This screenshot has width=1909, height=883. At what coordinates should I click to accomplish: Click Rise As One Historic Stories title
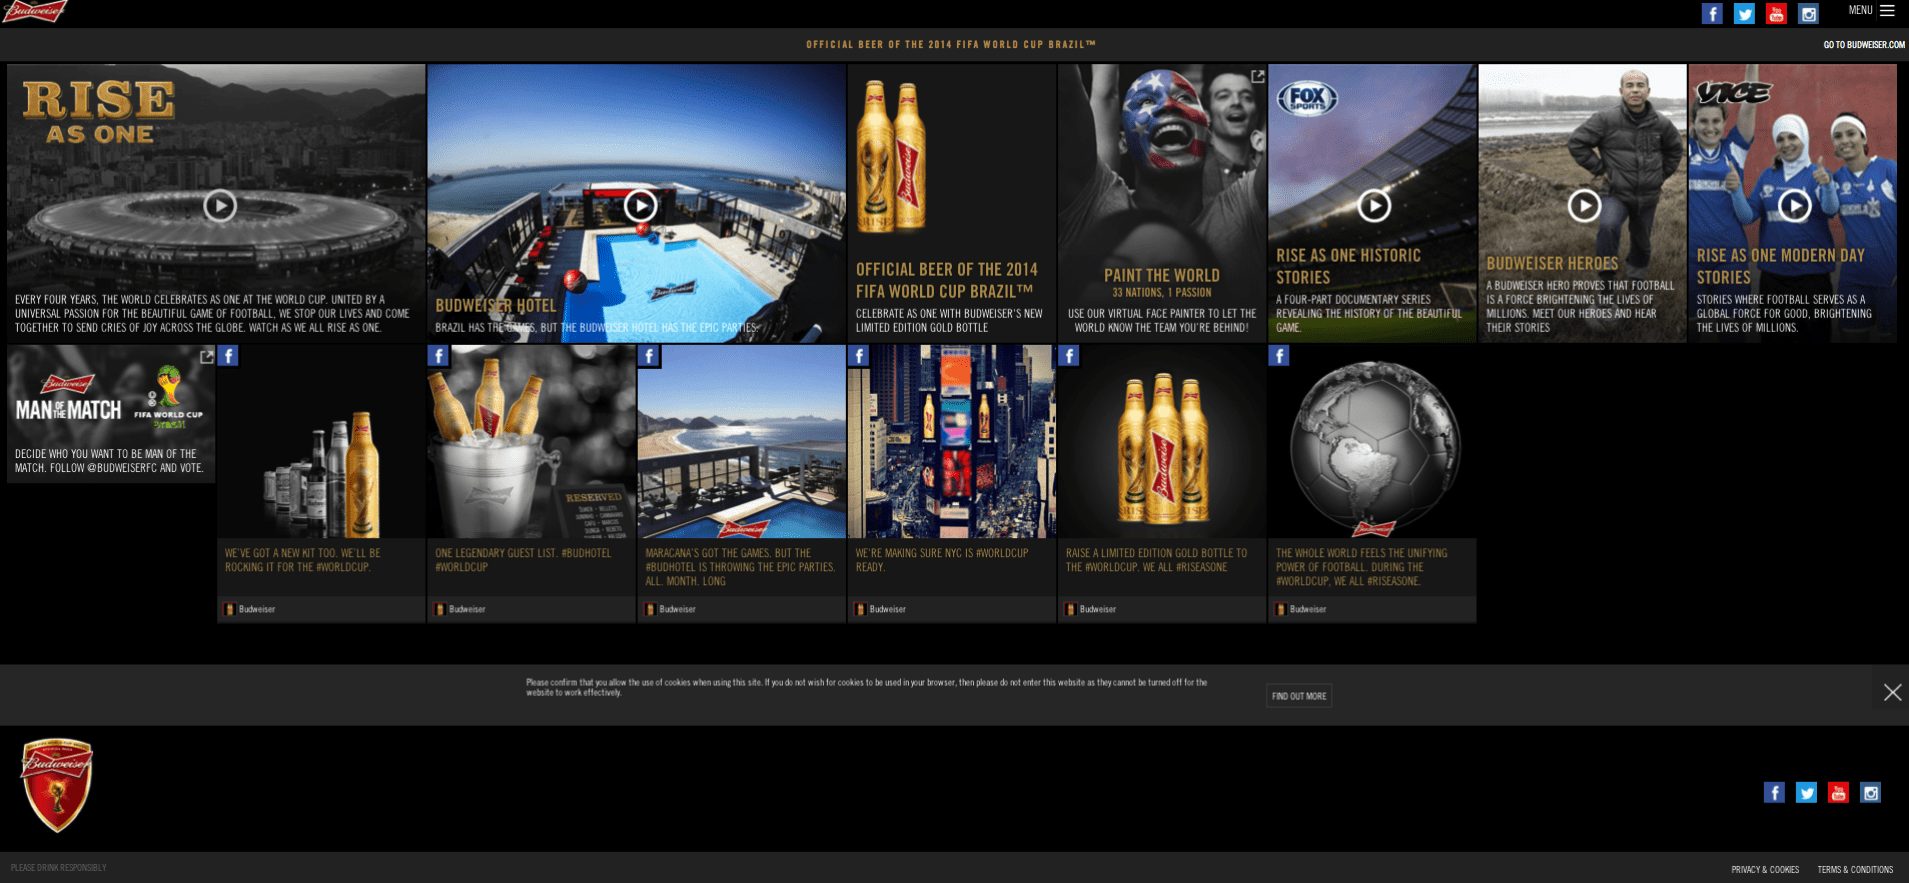[x=1348, y=267]
